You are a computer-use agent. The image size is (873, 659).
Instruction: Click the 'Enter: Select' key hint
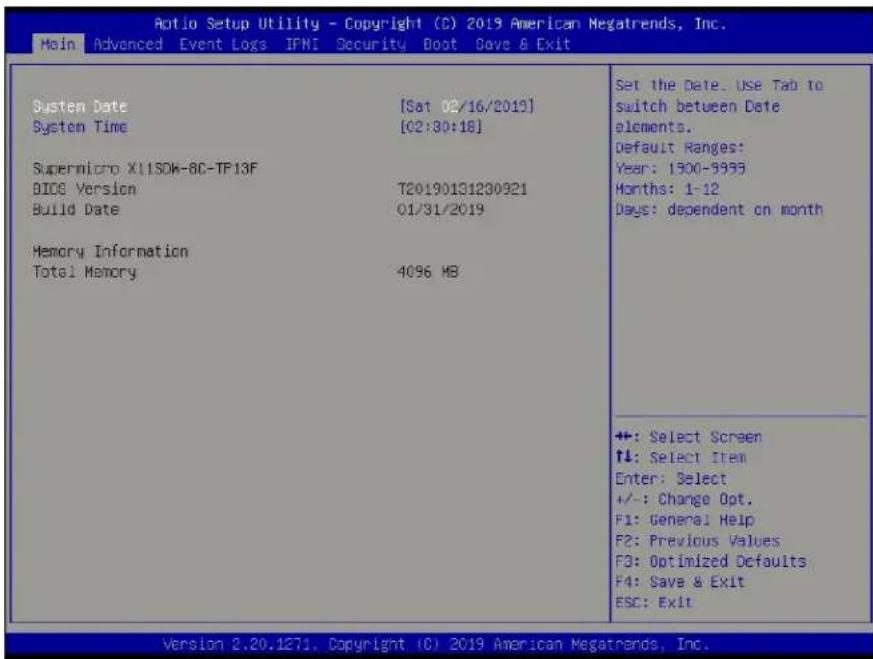point(671,478)
